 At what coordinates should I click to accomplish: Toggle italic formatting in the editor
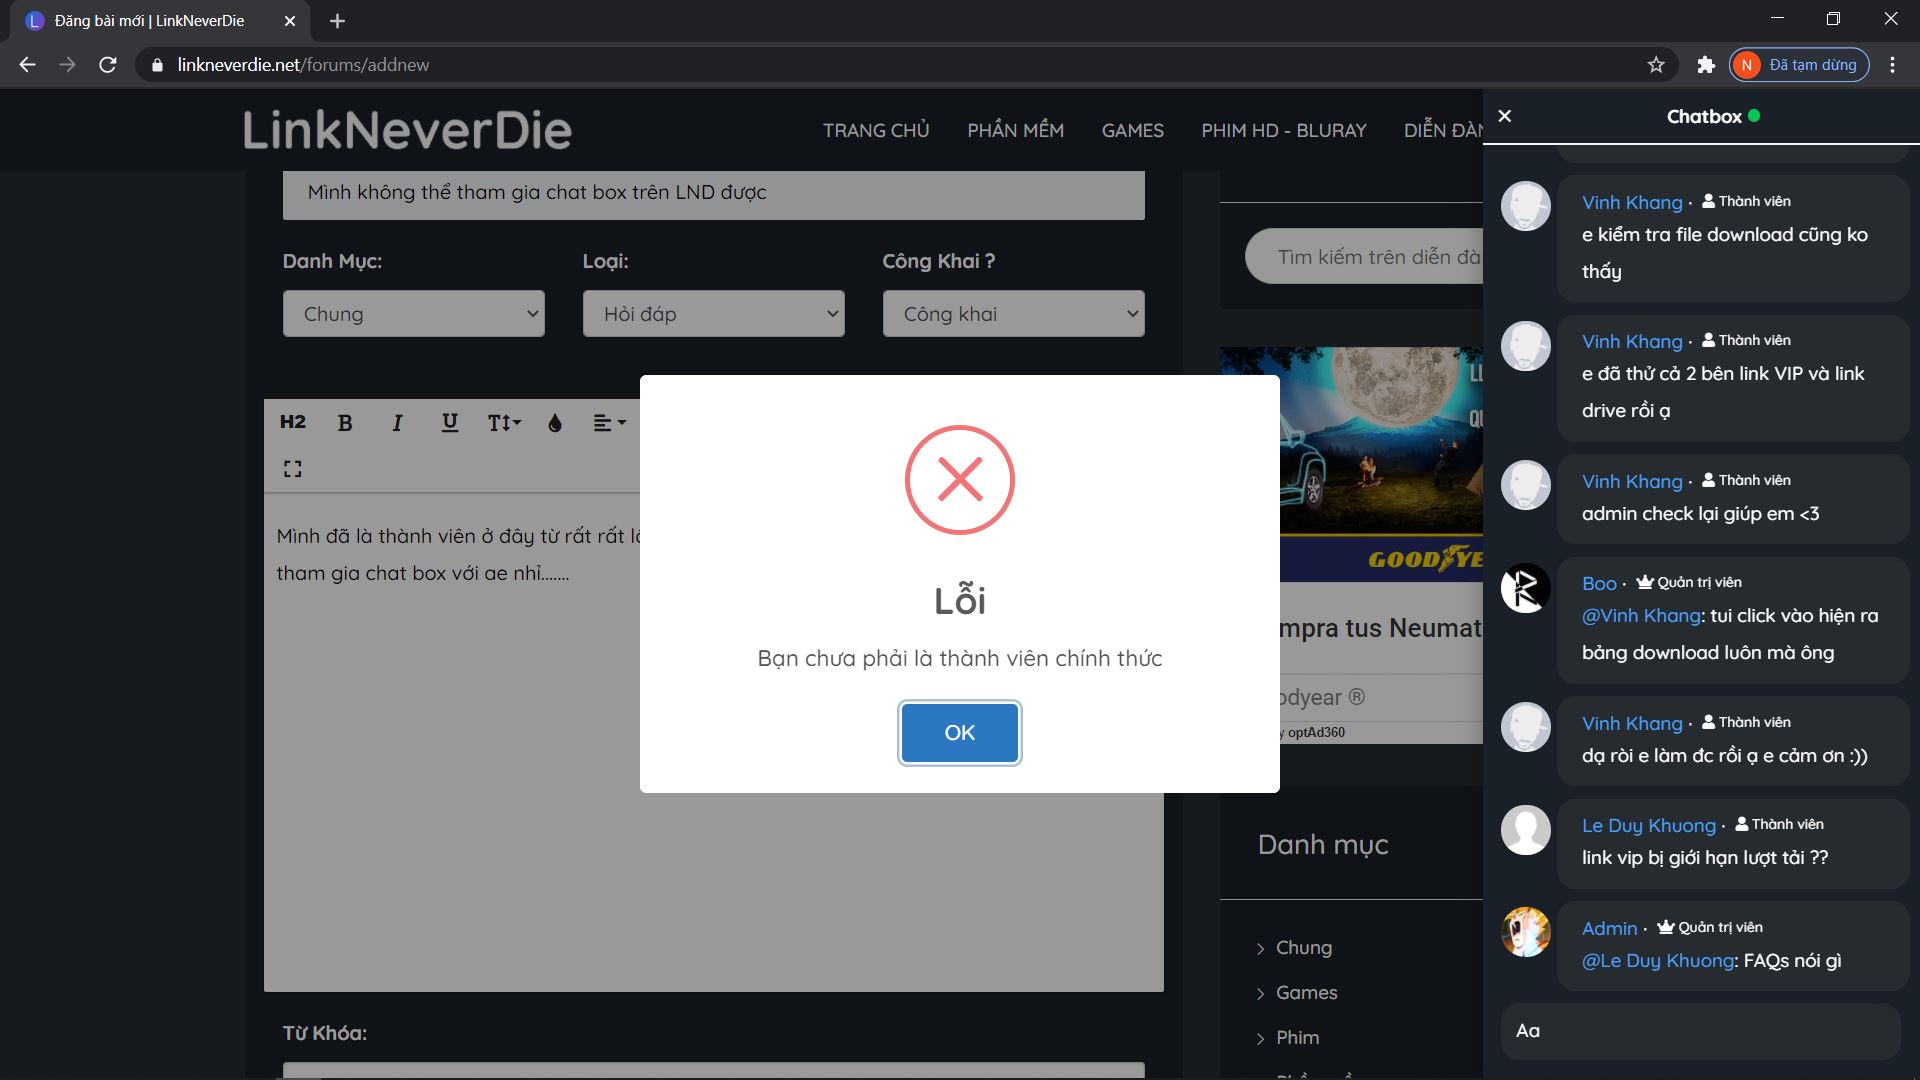(x=397, y=423)
